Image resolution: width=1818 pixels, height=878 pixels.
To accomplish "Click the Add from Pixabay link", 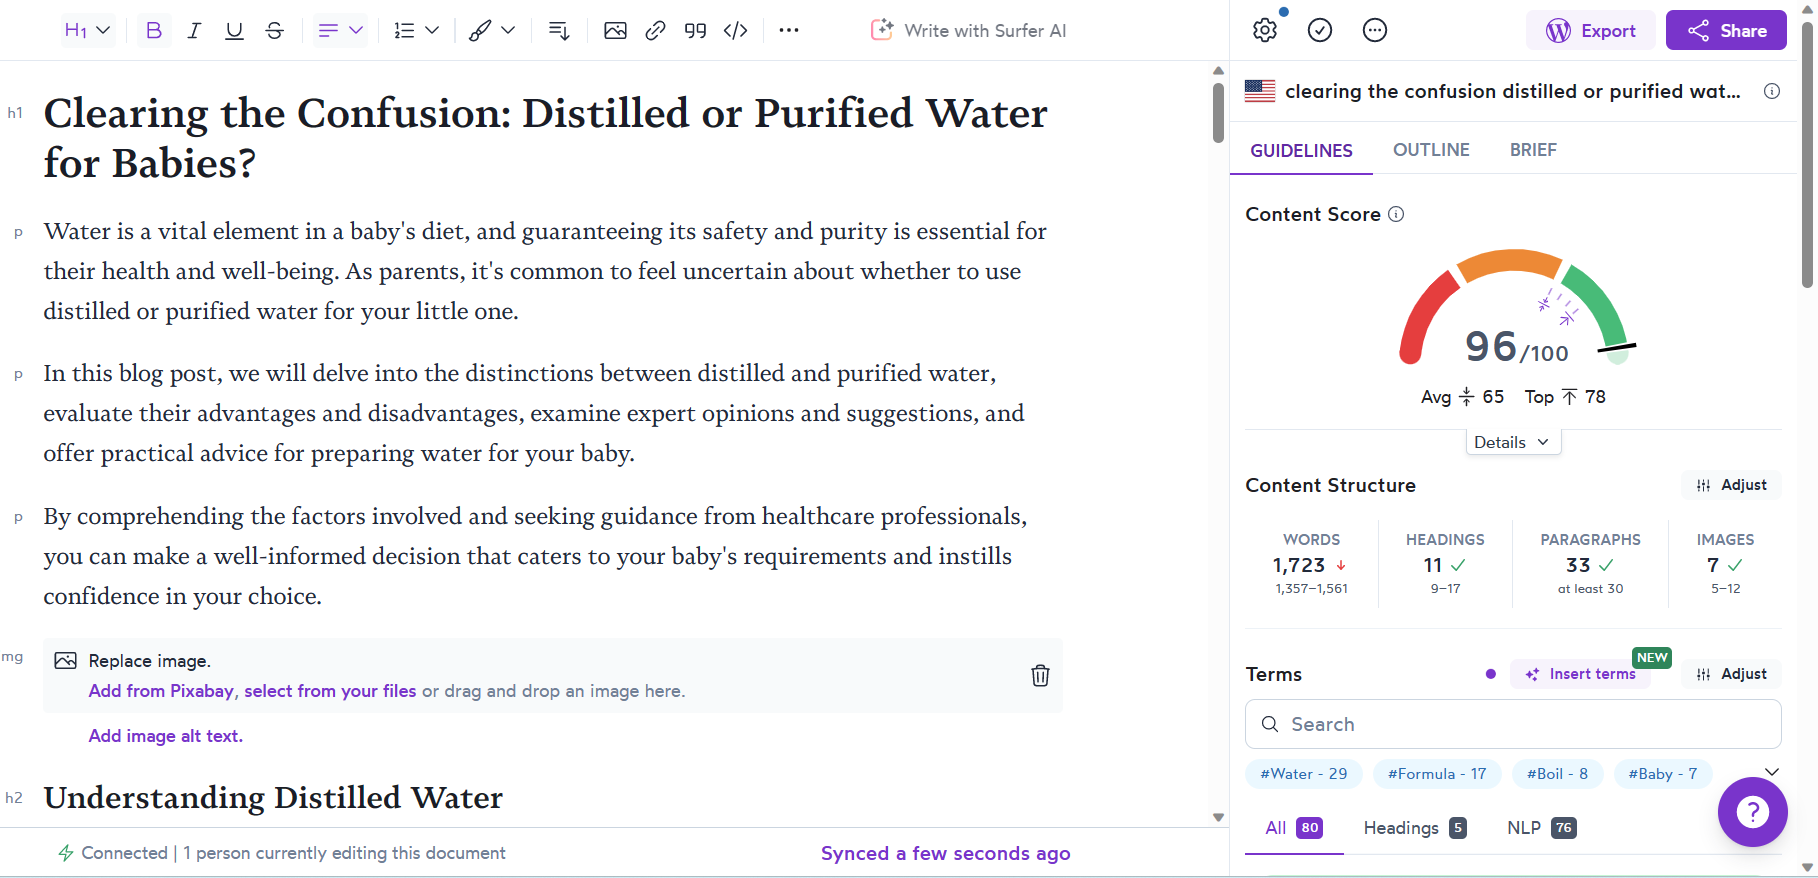I will [x=161, y=691].
